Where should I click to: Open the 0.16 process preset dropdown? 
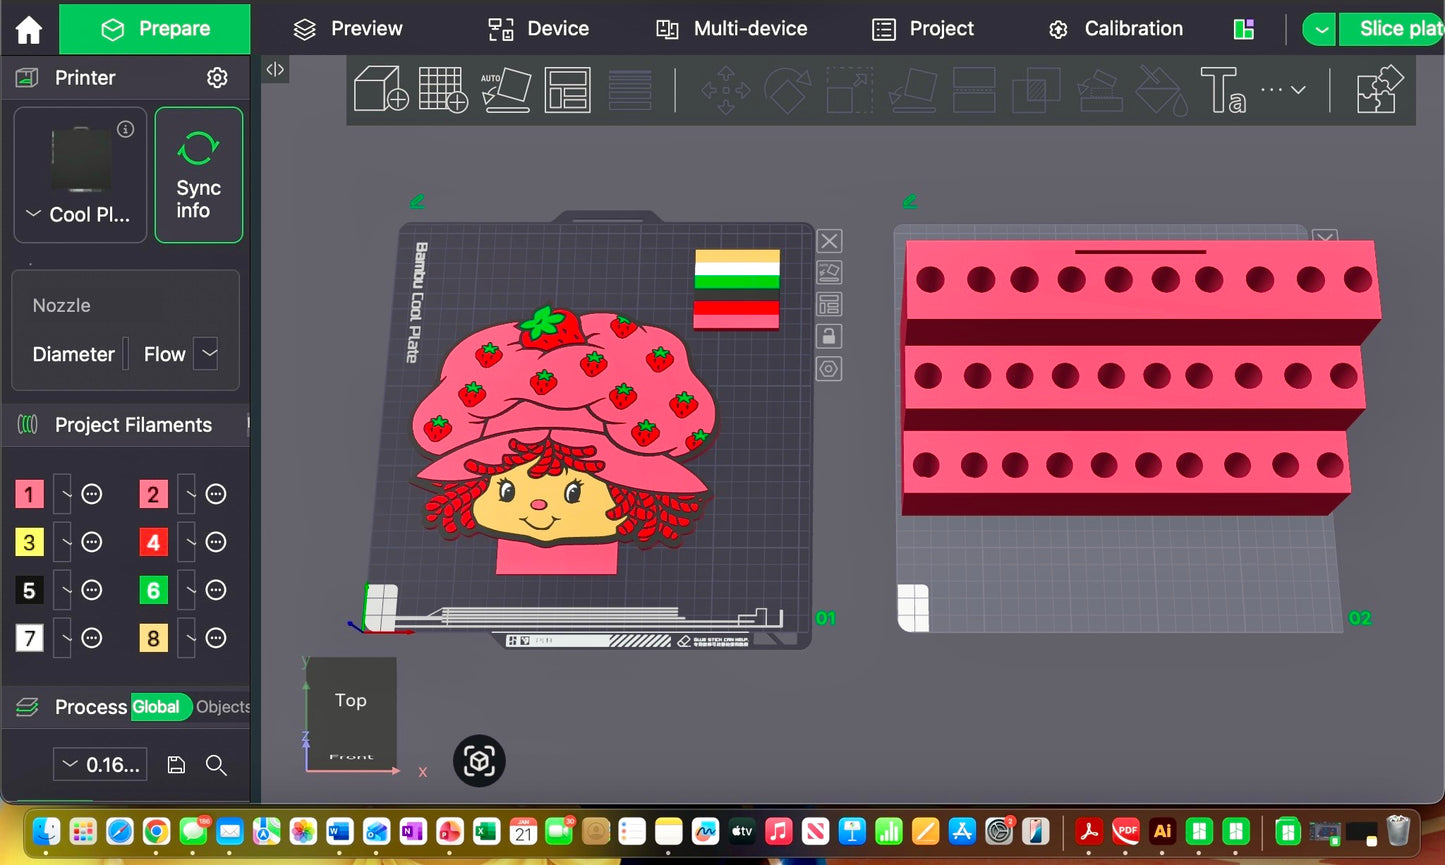point(100,765)
